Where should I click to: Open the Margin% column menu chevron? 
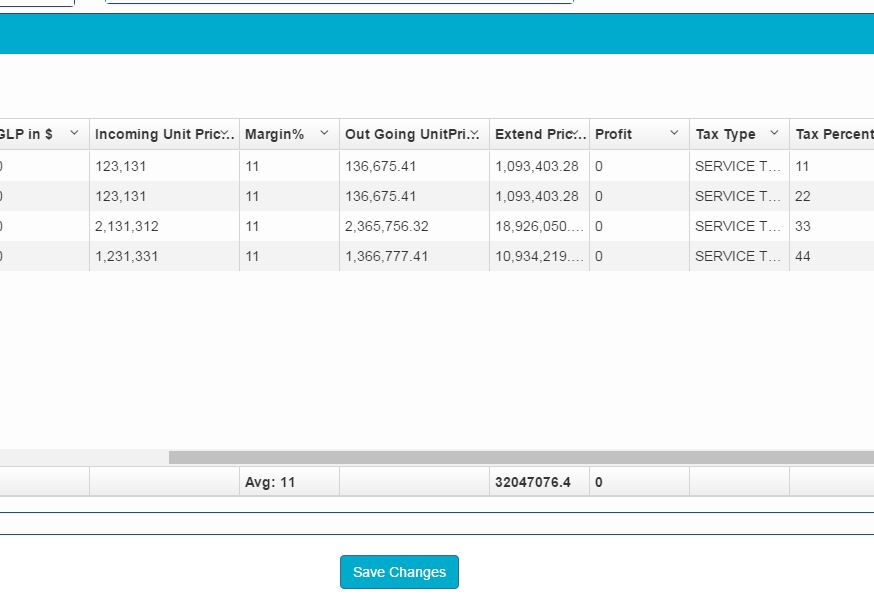(324, 133)
